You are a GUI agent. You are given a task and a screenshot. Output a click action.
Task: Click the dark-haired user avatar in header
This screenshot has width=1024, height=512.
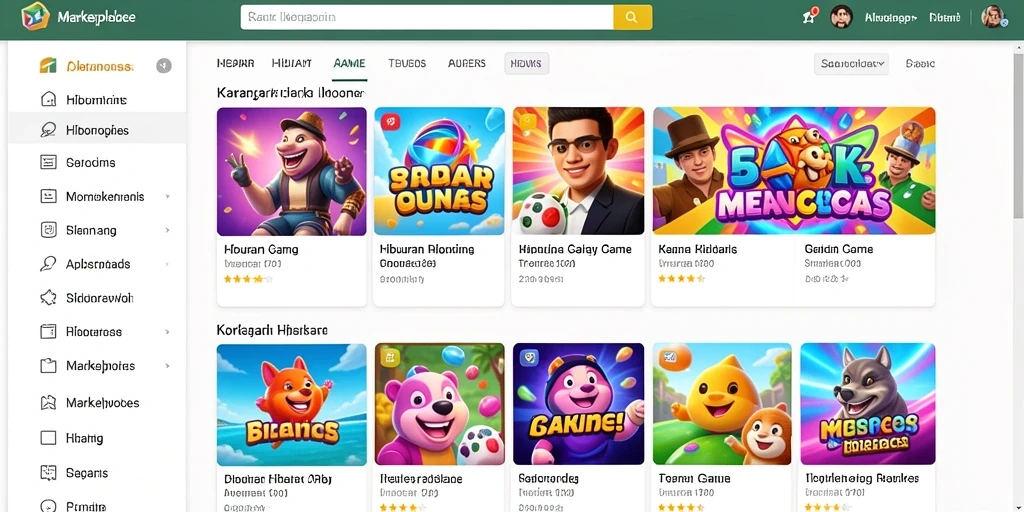[841, 17]
